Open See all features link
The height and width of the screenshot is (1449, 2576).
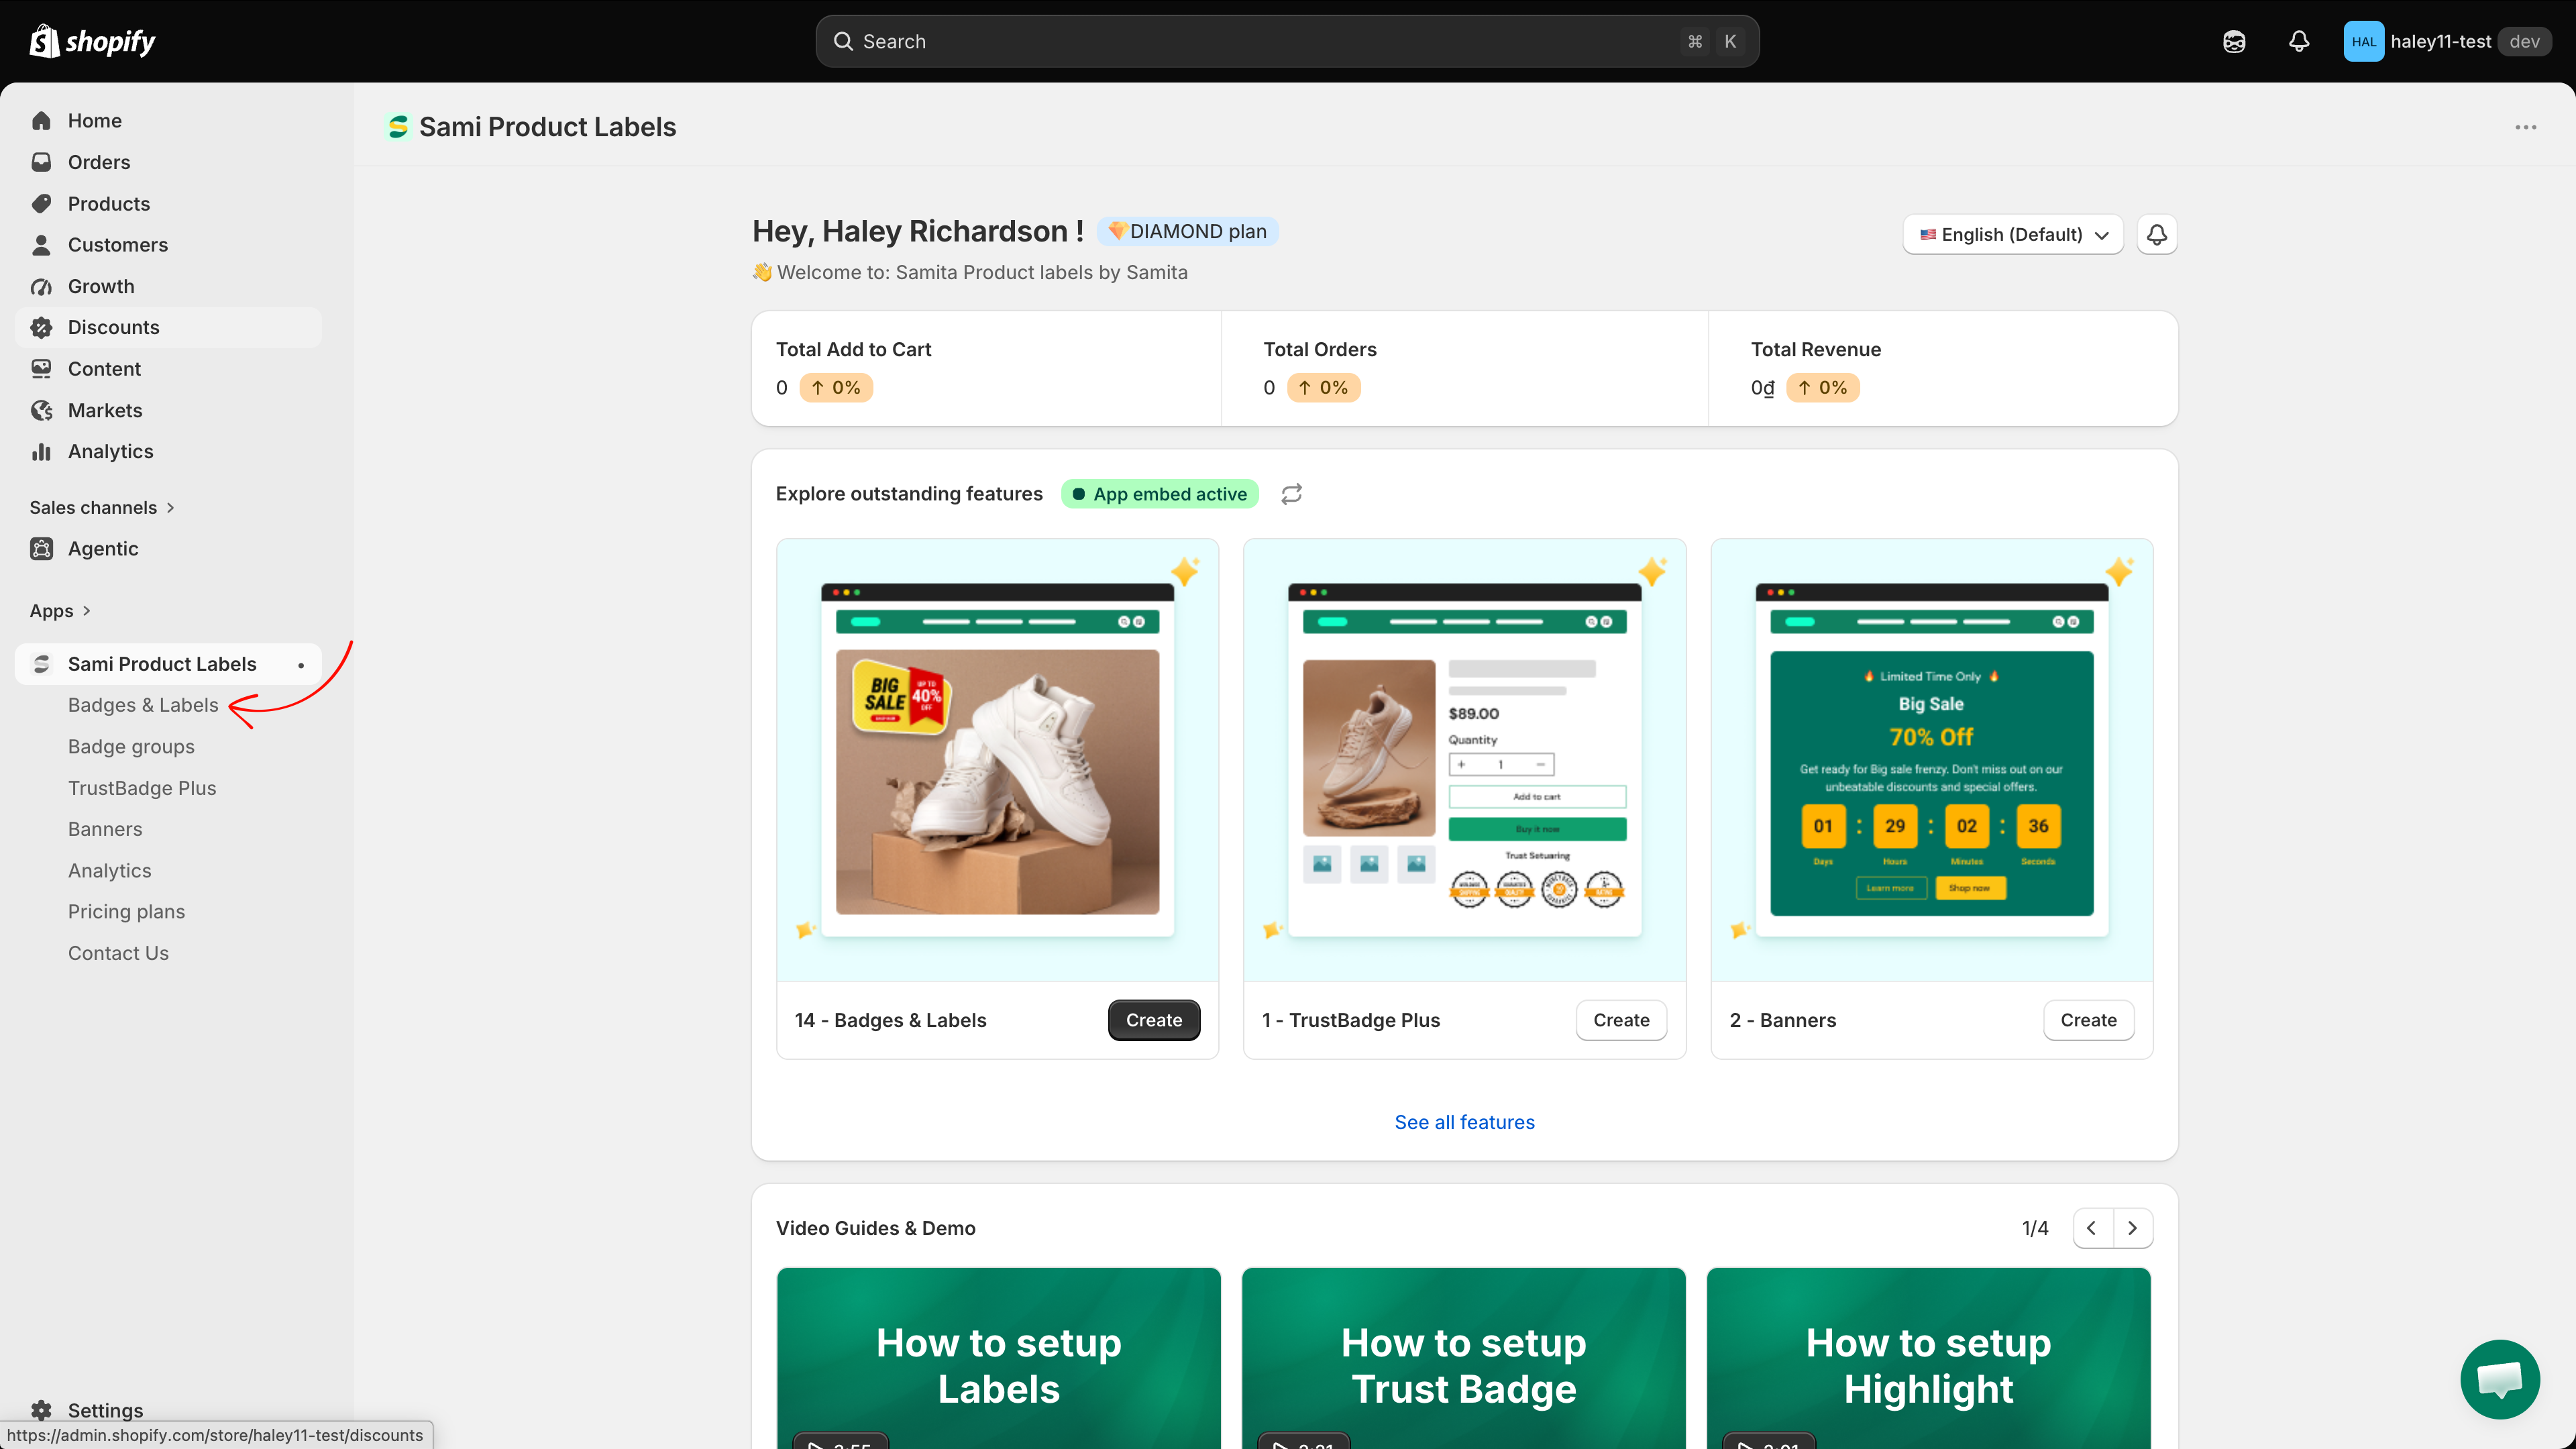pyautogui.click(x=1464, y=1122)
